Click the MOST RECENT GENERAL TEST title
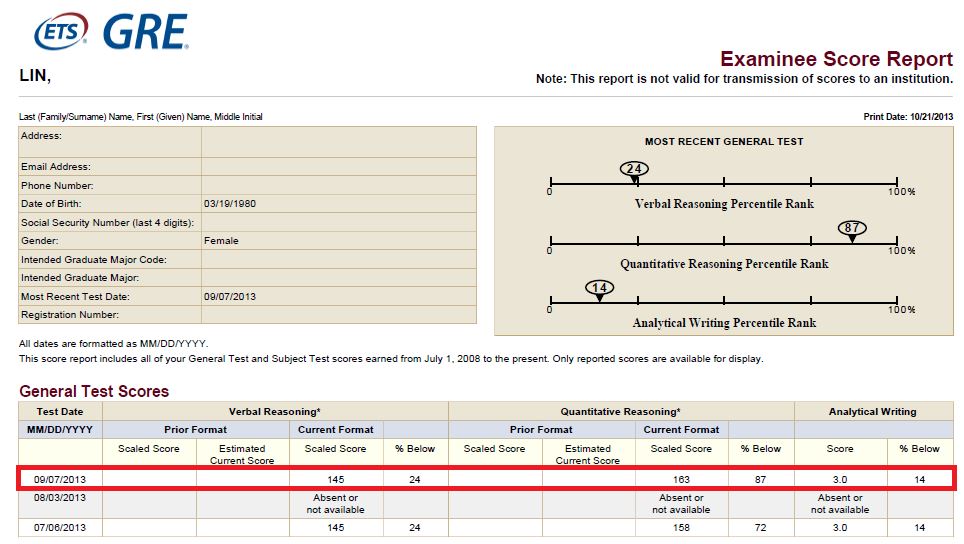 pyautogui.click(x=724, y=141)
